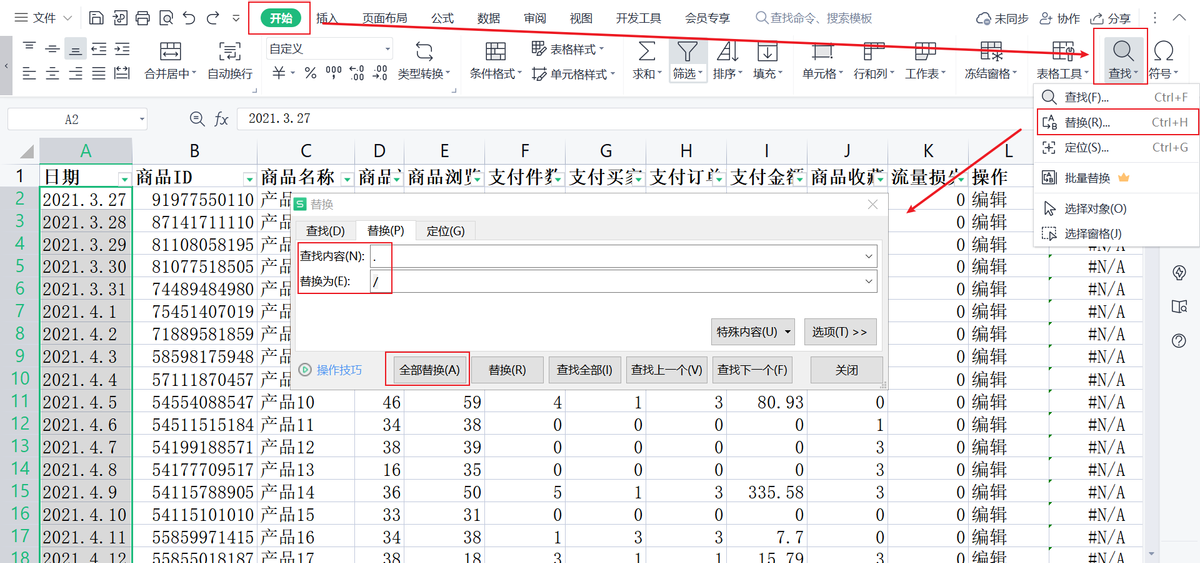Toggle the Filter (筛选) funnel button
The width and height of the screenshot is (1200, 563).
687,51
